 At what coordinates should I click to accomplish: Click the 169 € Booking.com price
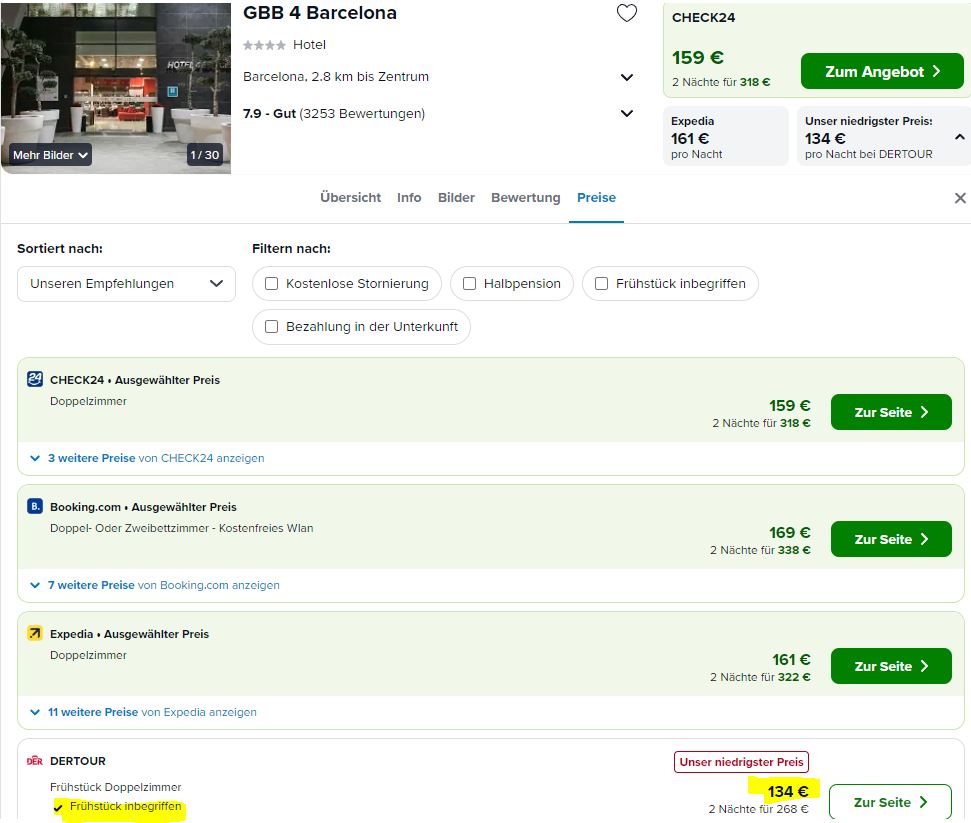(x=790, y=533)
